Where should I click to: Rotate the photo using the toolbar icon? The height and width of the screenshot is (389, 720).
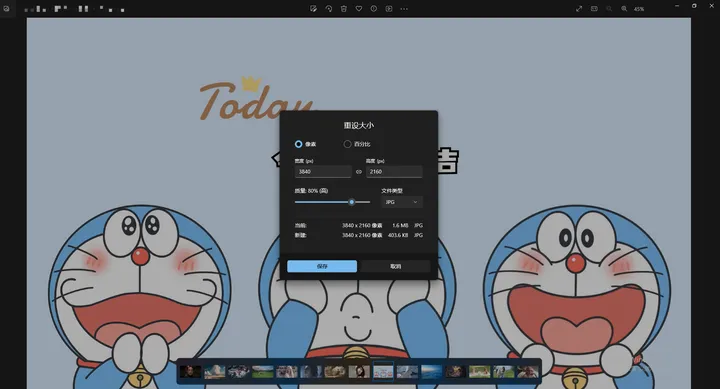tap(328, 9)
